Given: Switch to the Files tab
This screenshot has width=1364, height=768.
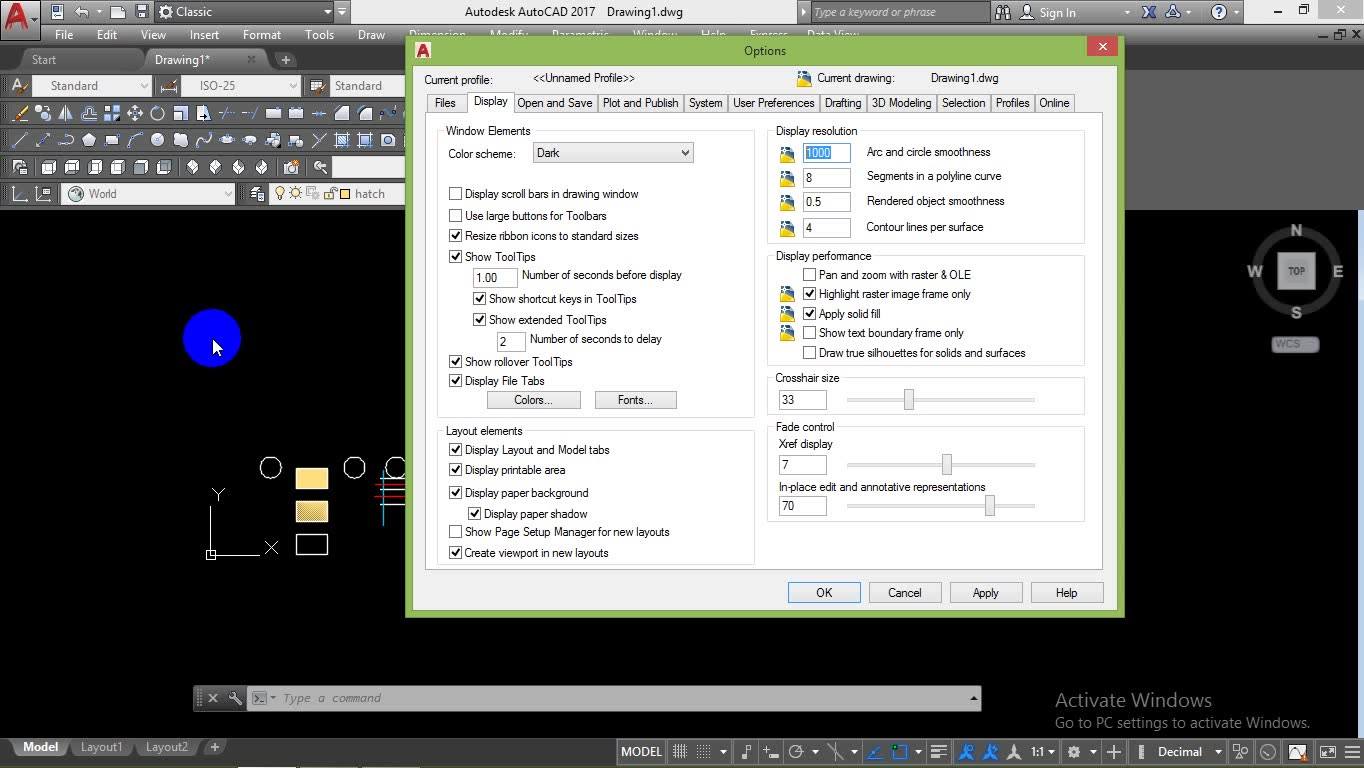Looking at the screenshot, I should pyautogui.click(x=445, y=103).
